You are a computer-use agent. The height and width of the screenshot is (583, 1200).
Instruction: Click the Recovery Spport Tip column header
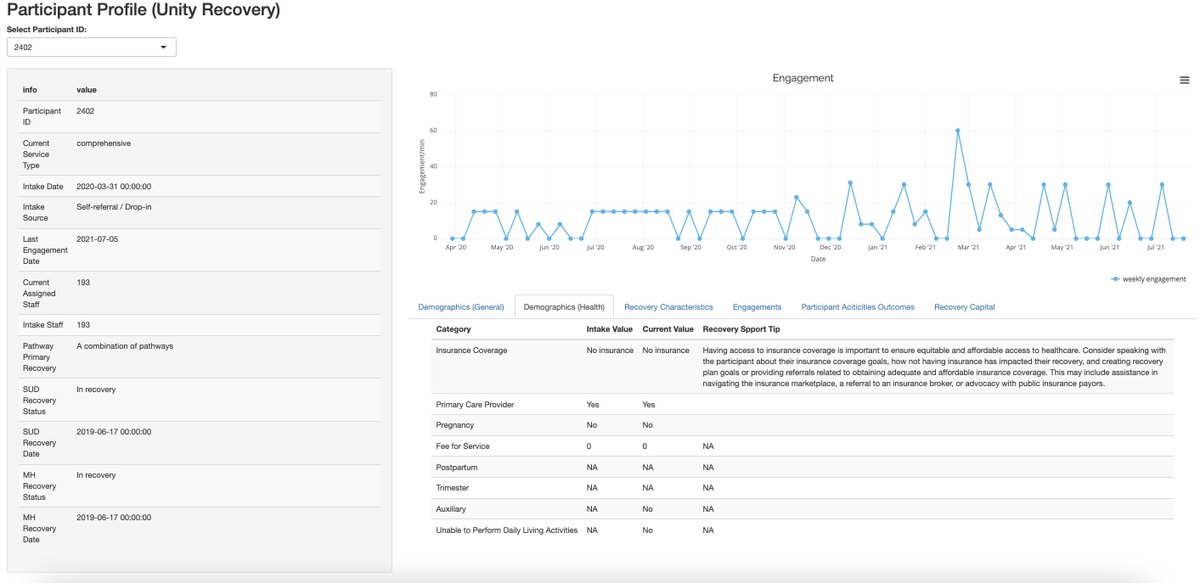tap(740, 328)
